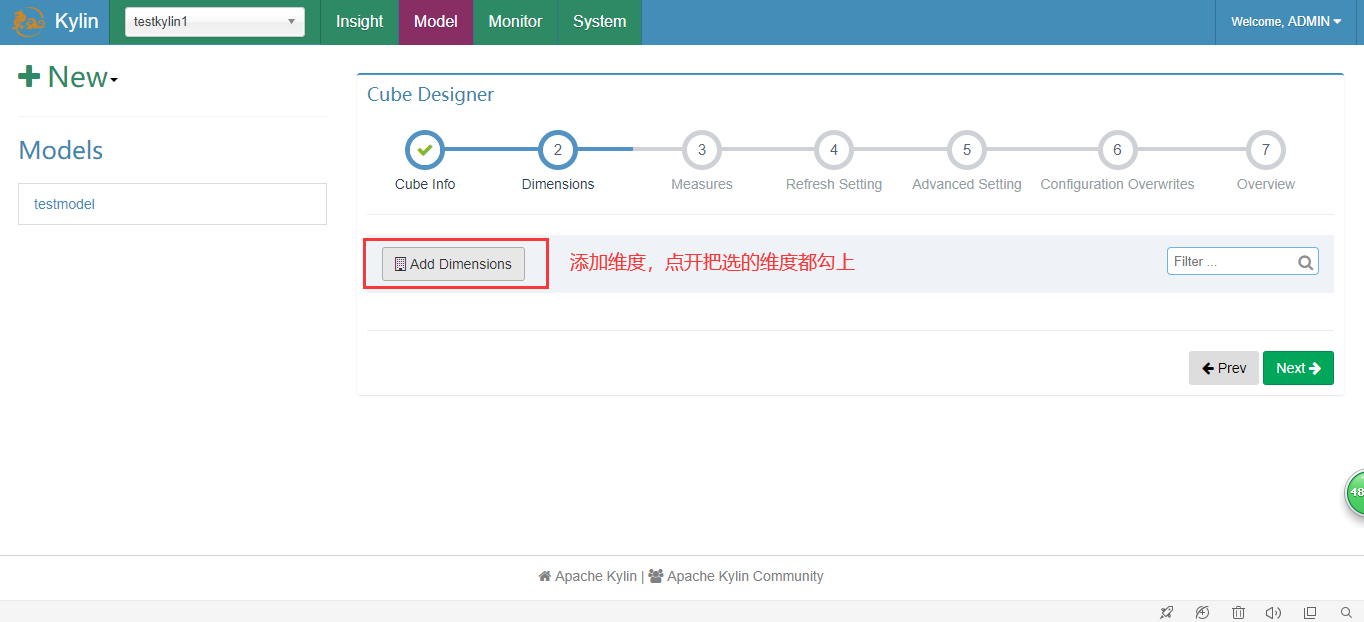Jump to Configuration Overwrites step six
Image resolution: width=1364 pixels, height=622 pixels.
pyautogui.click(x=1117, y=150)
